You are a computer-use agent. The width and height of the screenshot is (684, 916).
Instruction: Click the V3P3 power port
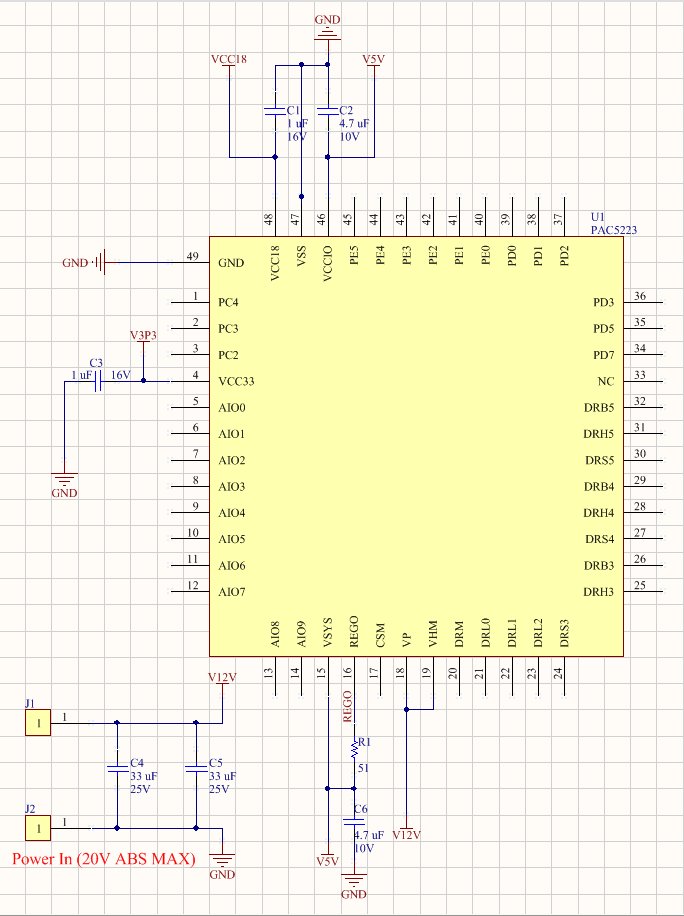pos(143,336)
